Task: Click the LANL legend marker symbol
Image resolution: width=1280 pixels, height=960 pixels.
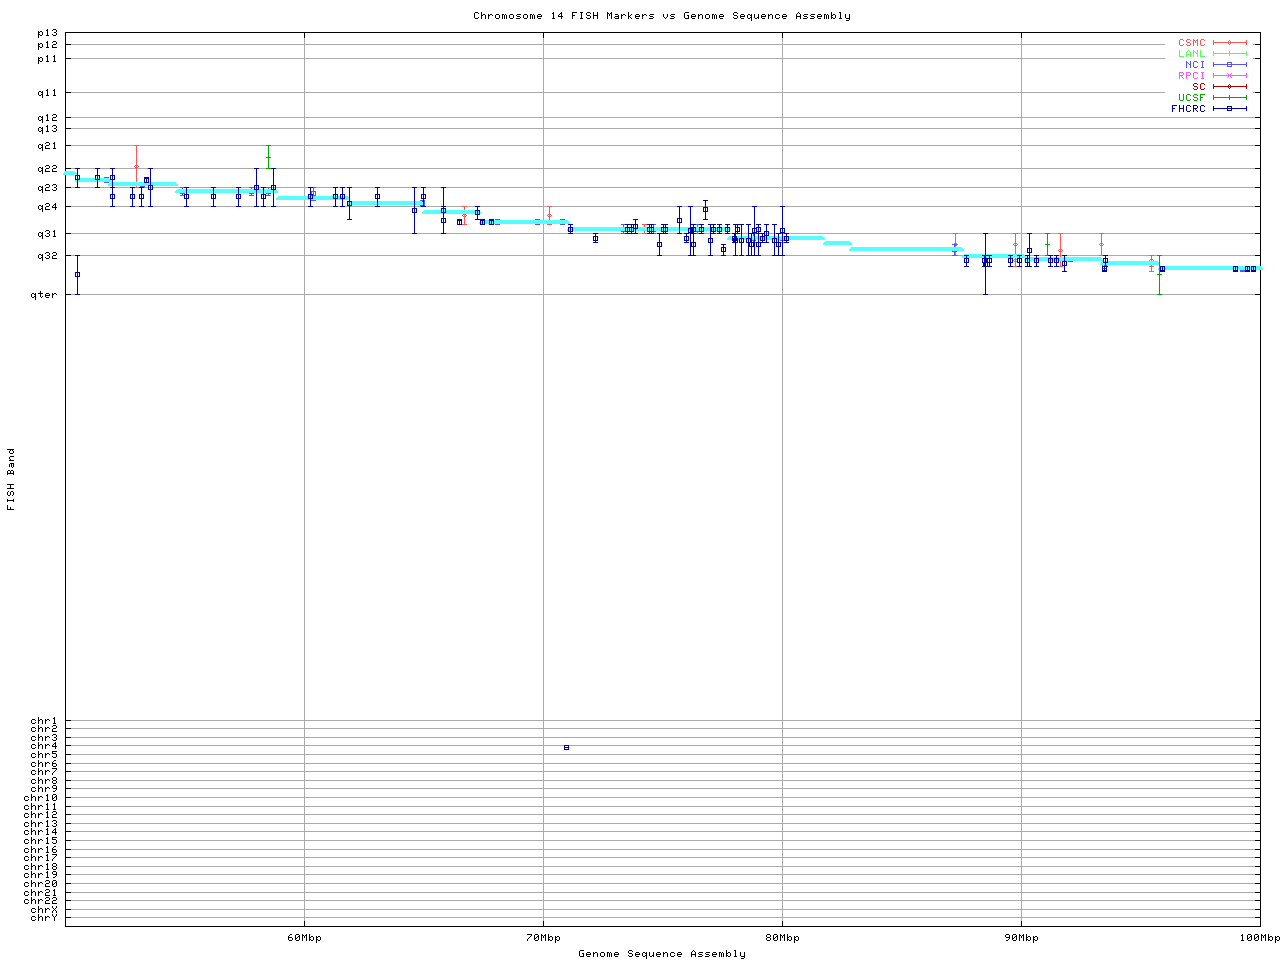Action: [x=1229, y=54]
